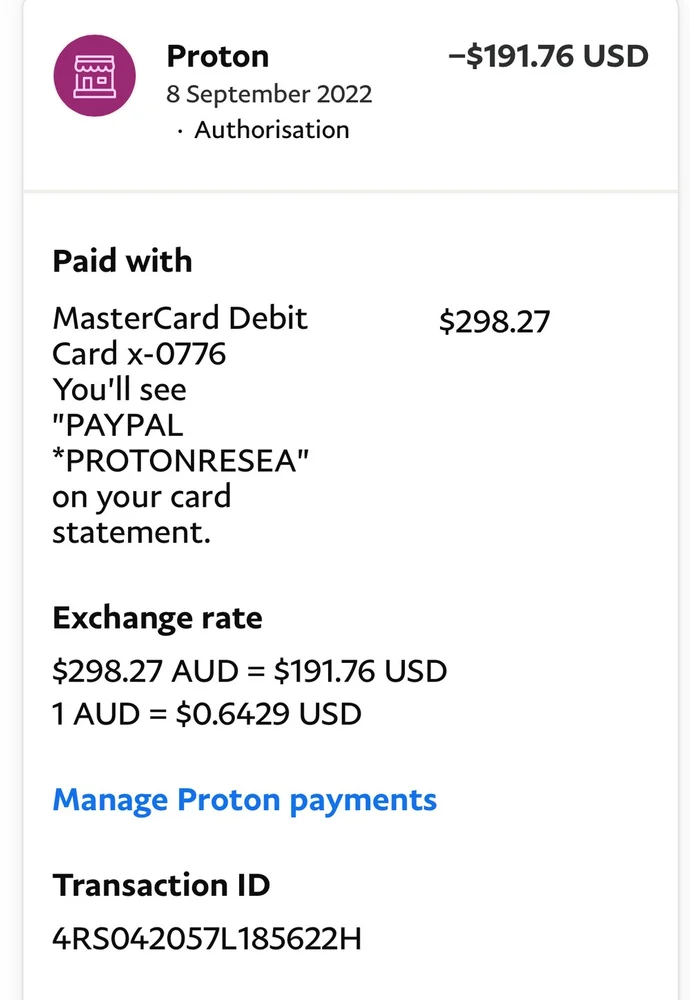This screenshot has height=1000, width=690.
Task: Select the PAYPAL *PROTONRESEA statement descriptor text
Action: tap(180, 443)
